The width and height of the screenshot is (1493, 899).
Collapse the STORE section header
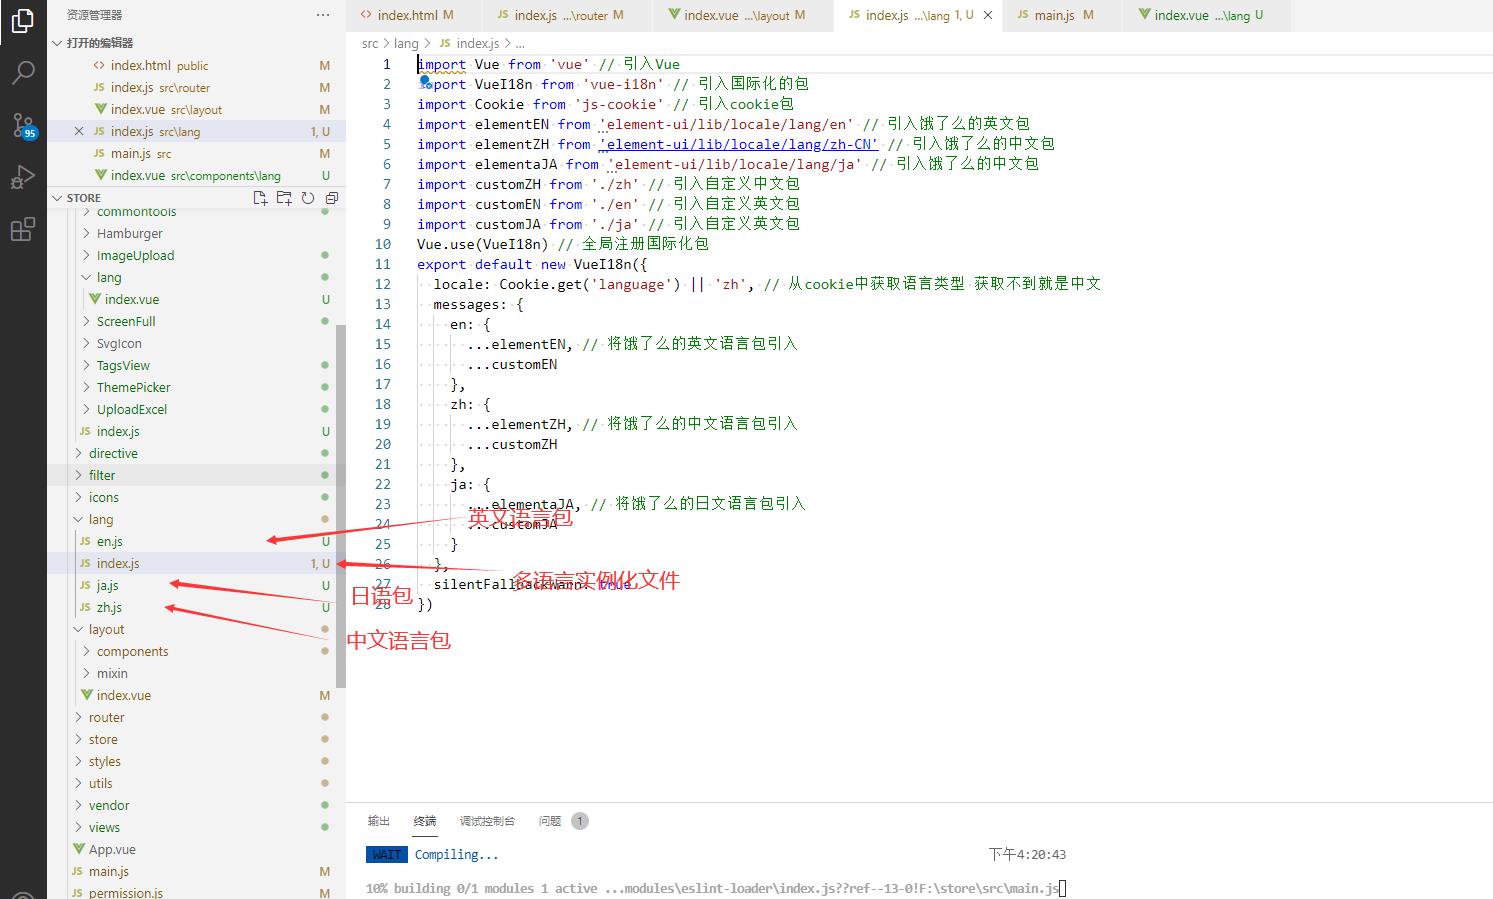click(x=84, y=198)
